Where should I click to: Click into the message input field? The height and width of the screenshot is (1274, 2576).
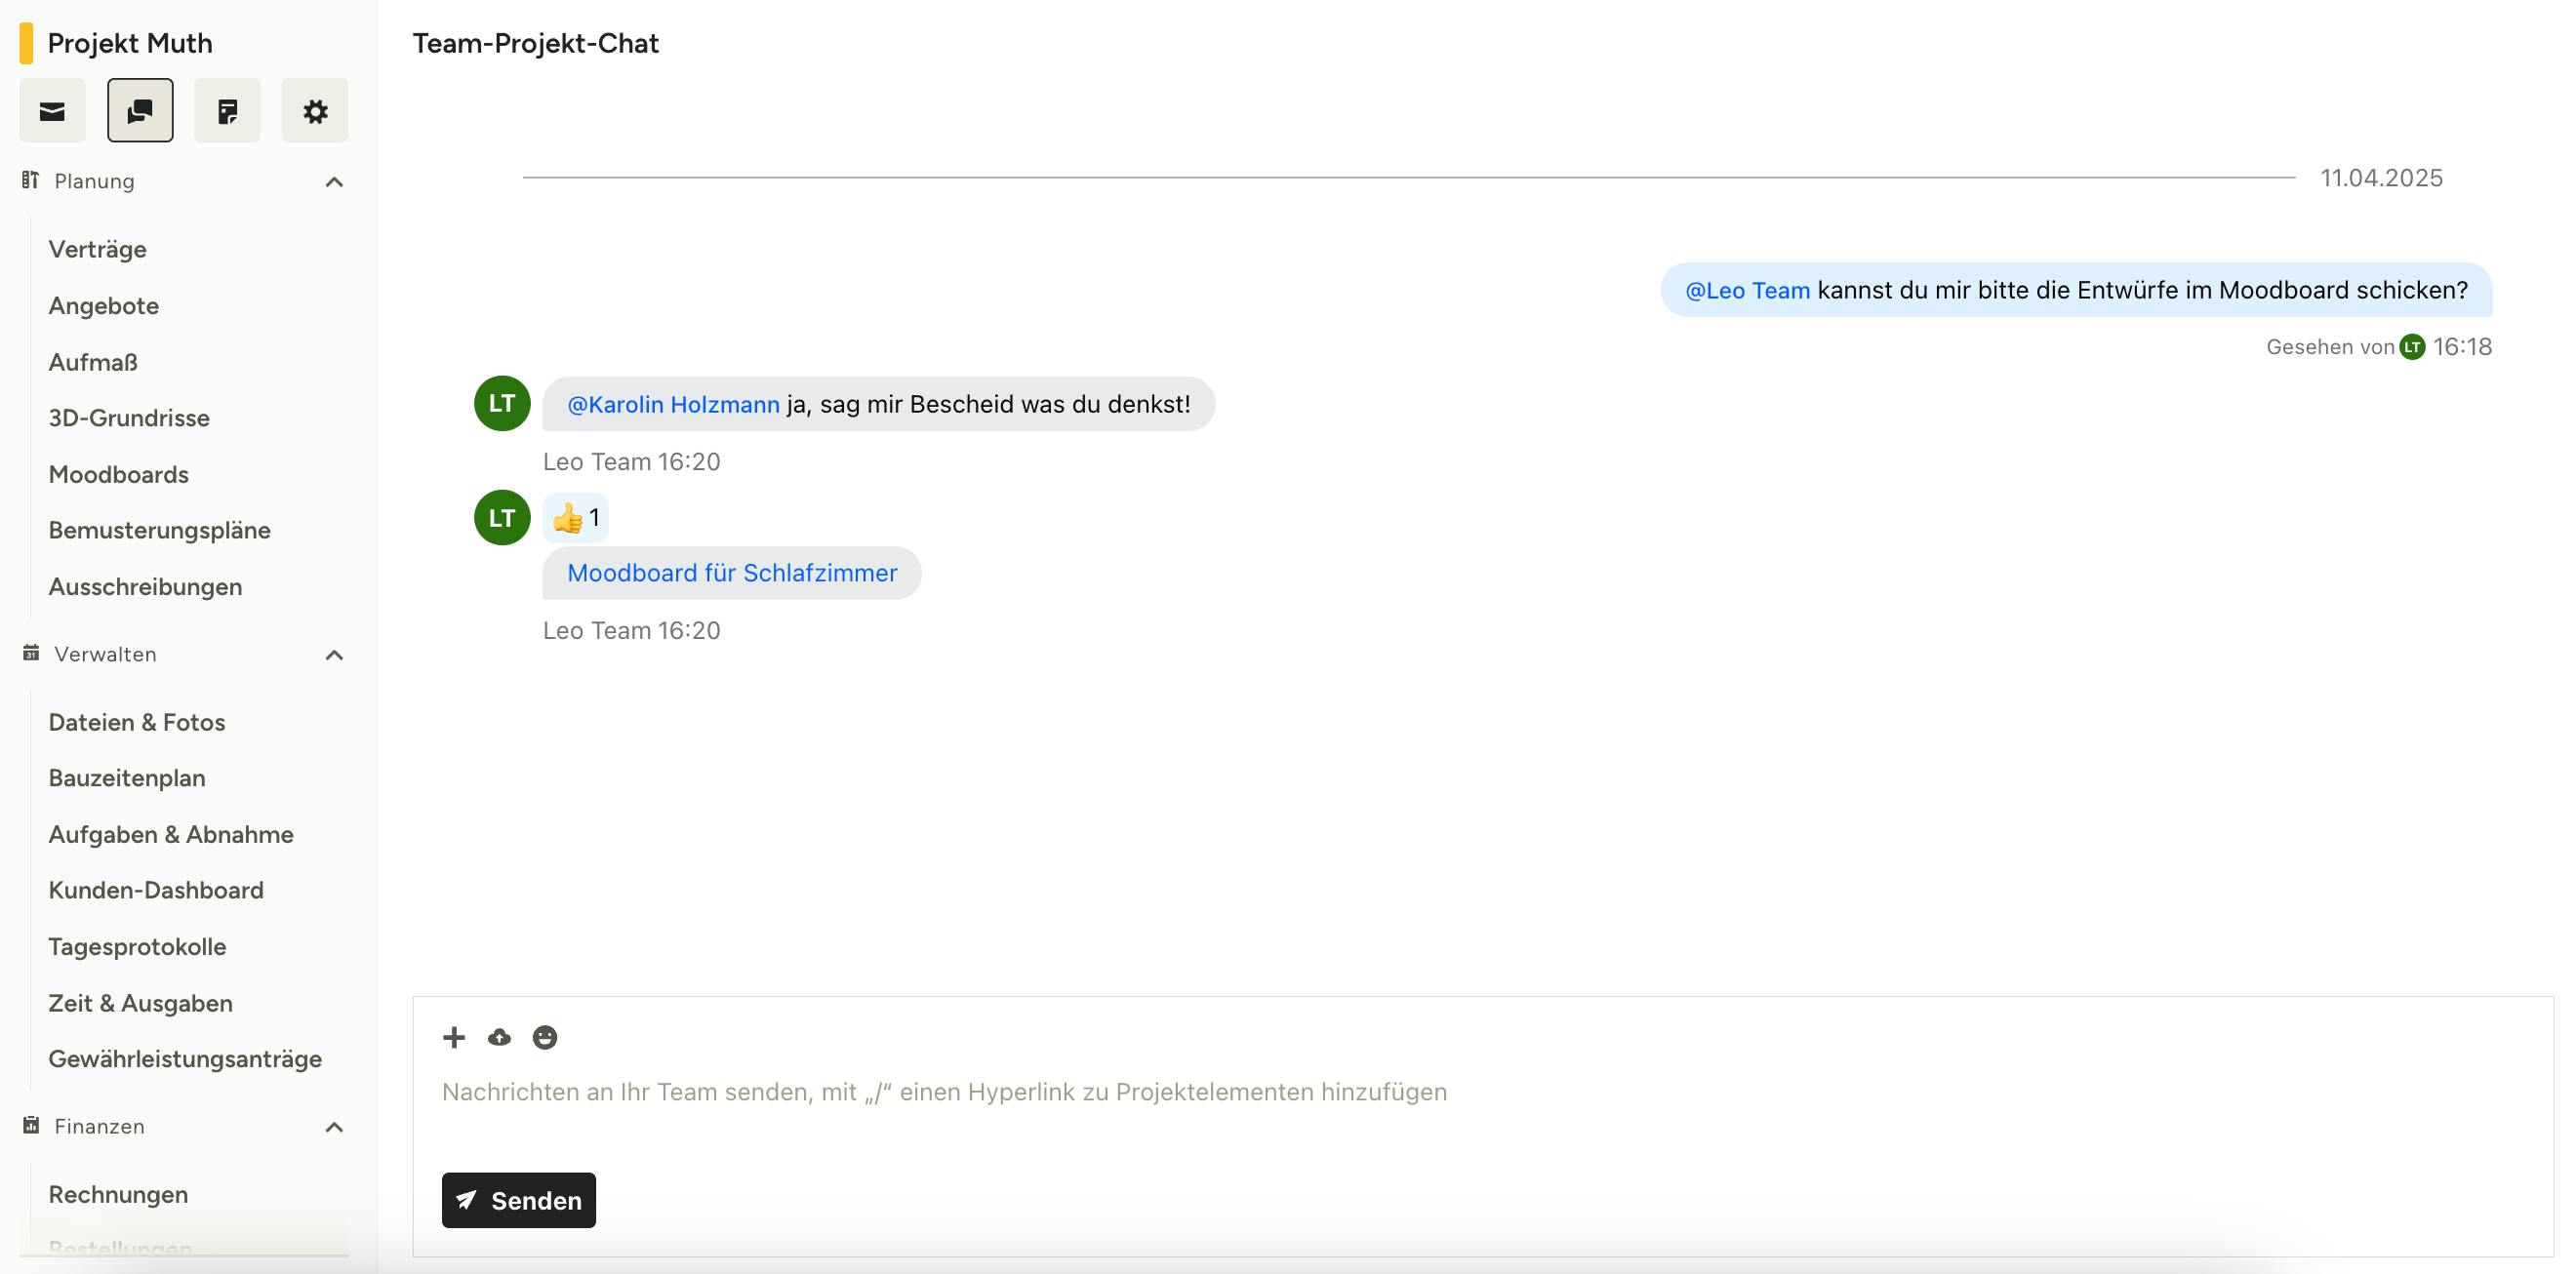[x=1483, y=1092]
